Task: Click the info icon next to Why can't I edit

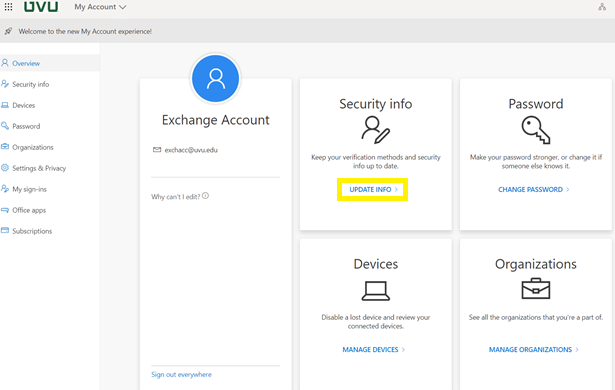Action: (206, 195)
